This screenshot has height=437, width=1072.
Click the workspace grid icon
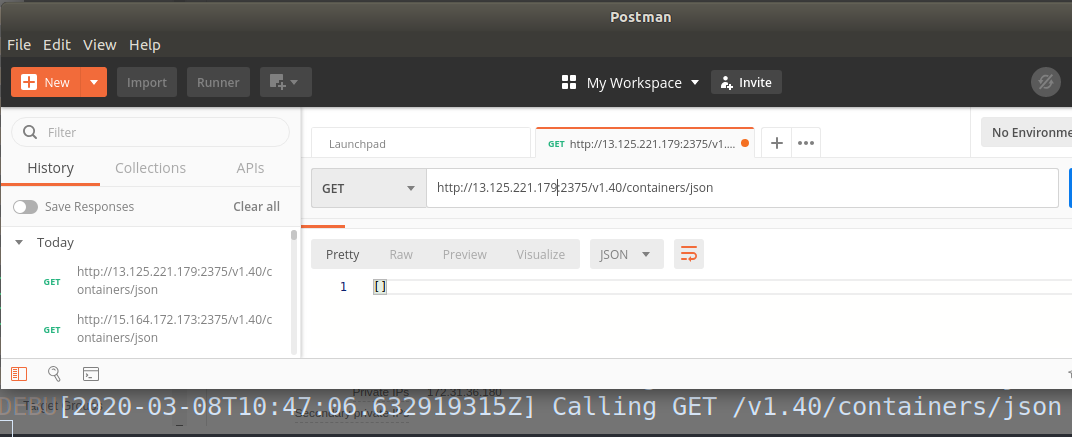[569, 83]
